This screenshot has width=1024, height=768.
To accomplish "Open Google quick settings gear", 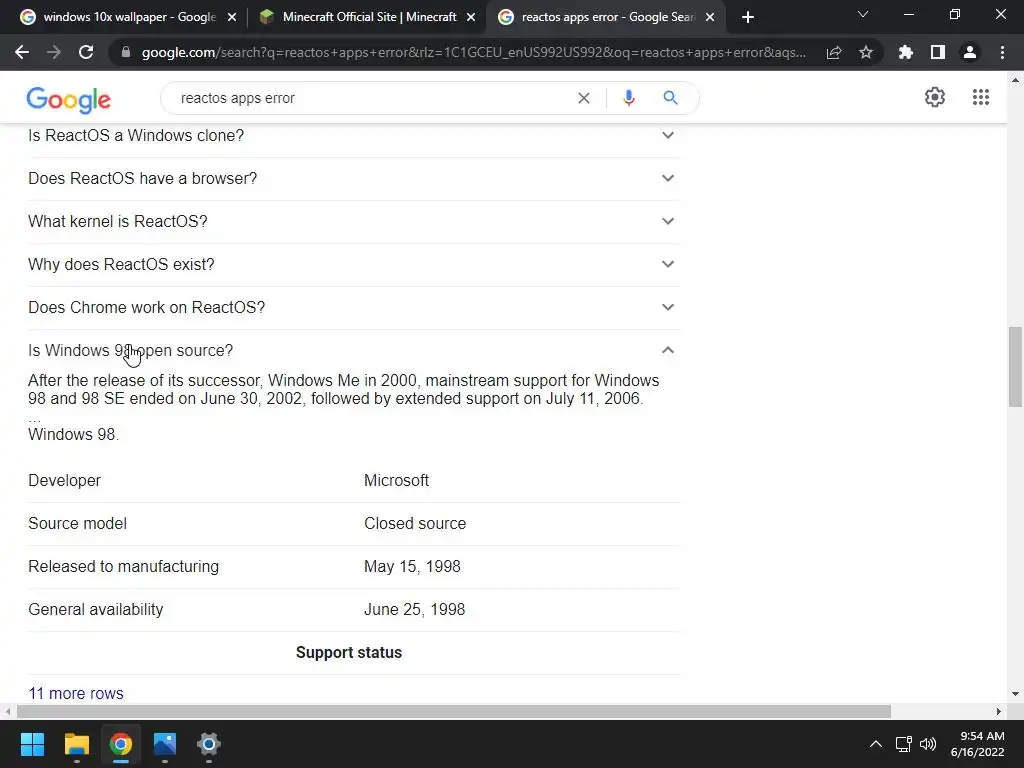I will tap(935, 97).
